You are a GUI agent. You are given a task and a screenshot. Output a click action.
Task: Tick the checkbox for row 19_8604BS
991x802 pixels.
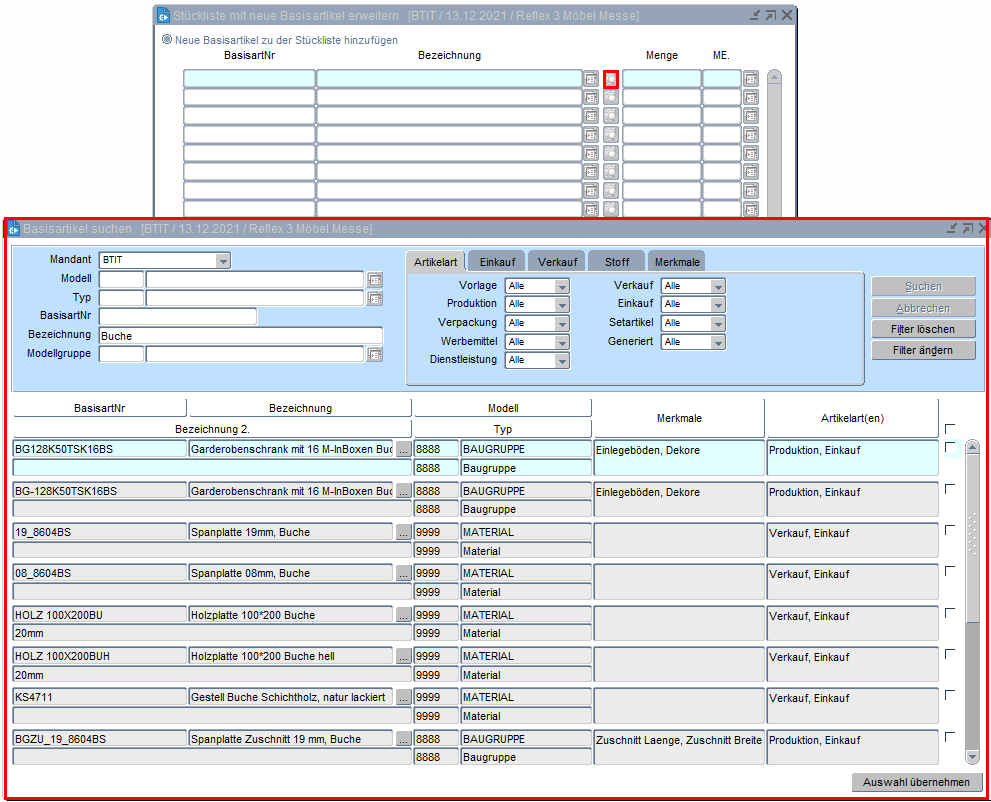[x=950, y=530]
